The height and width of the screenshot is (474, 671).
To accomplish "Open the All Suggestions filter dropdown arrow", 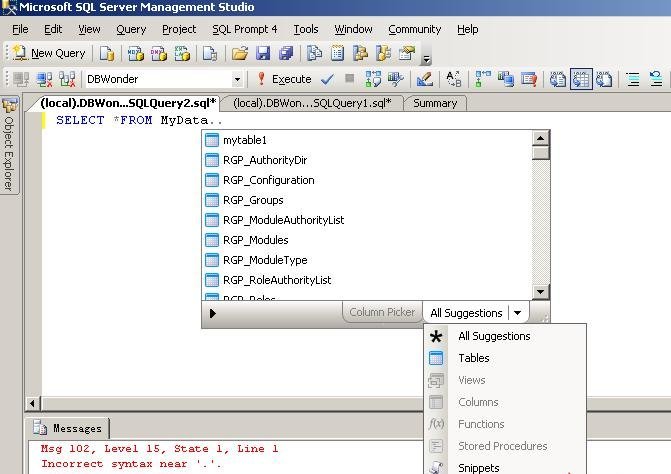I will click(517, 313).
